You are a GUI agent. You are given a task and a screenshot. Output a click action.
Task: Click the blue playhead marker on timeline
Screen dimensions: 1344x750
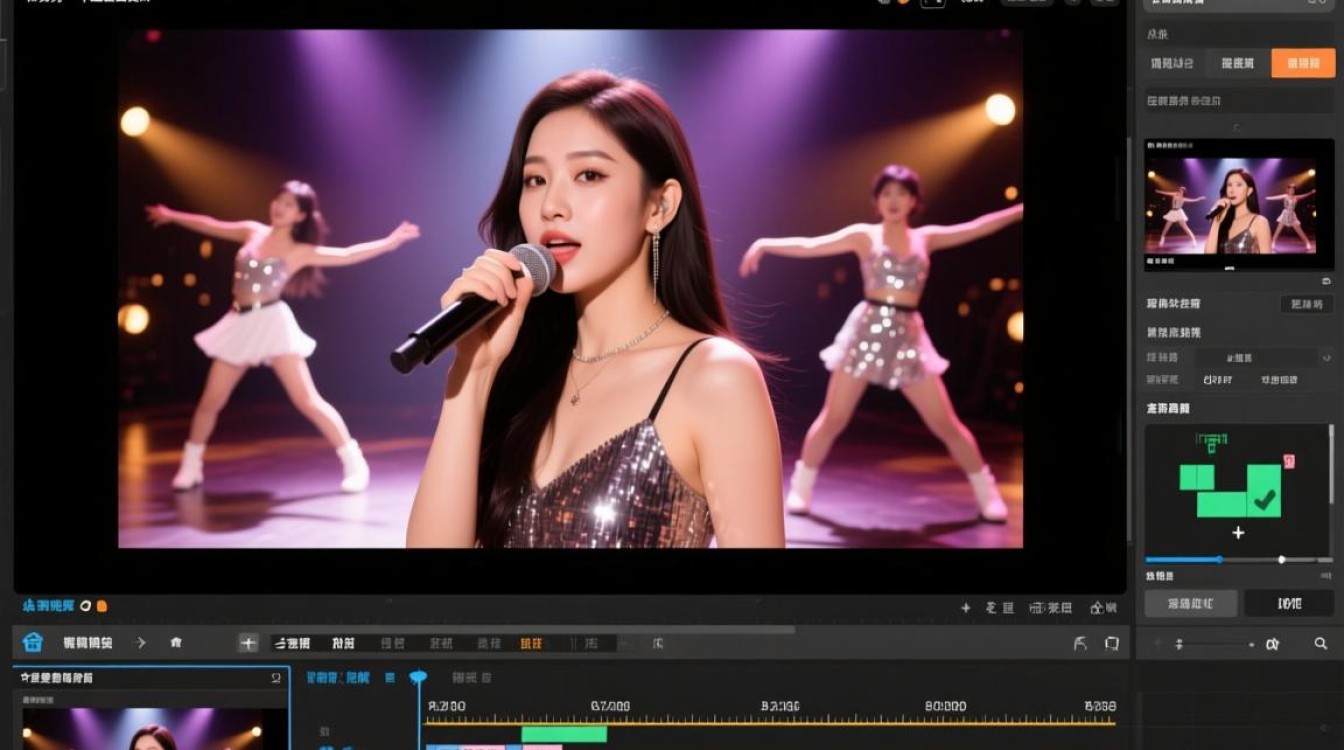tap(418, 678)
